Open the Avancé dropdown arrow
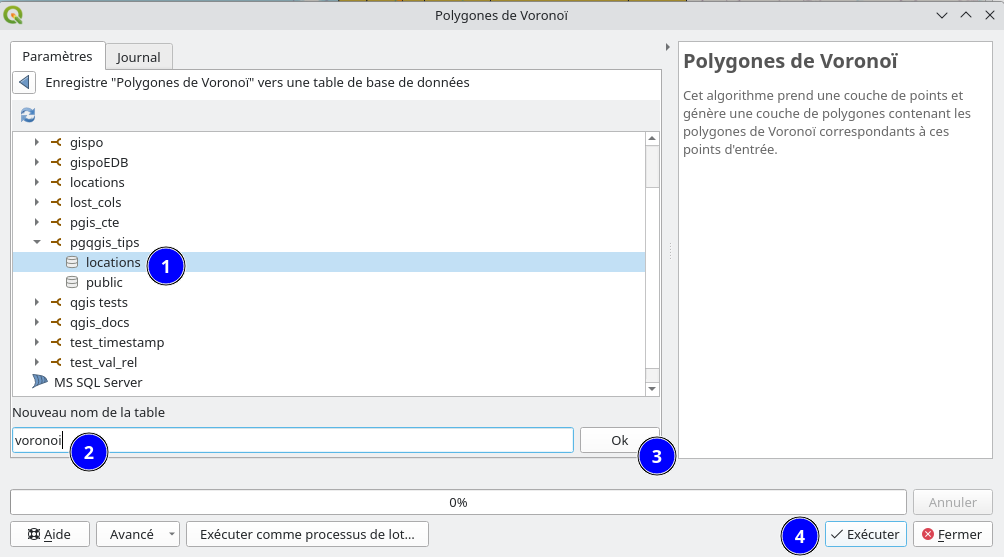The height and width of the screenshot is (557, 1004). [172, 534]
